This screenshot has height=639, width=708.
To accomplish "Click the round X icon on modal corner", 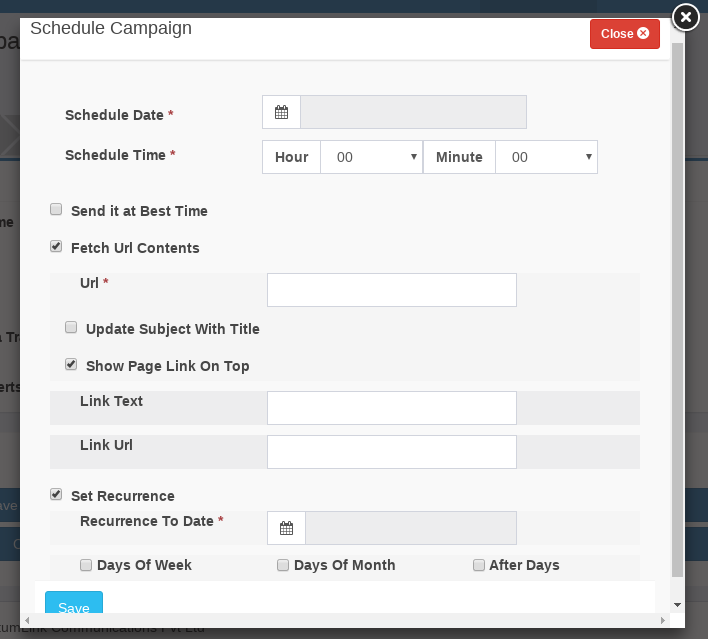I will tap(685, 18).
